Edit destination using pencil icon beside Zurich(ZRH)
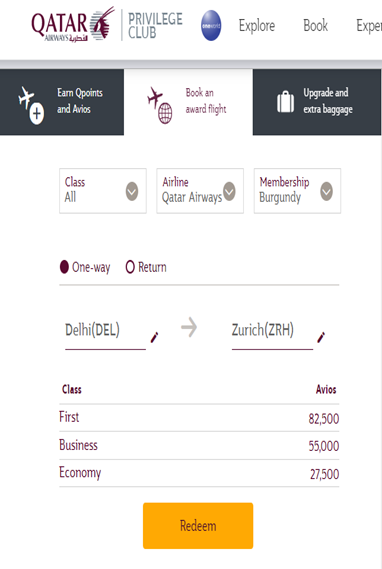Screen dimensions: 382x569 (321, 337)
